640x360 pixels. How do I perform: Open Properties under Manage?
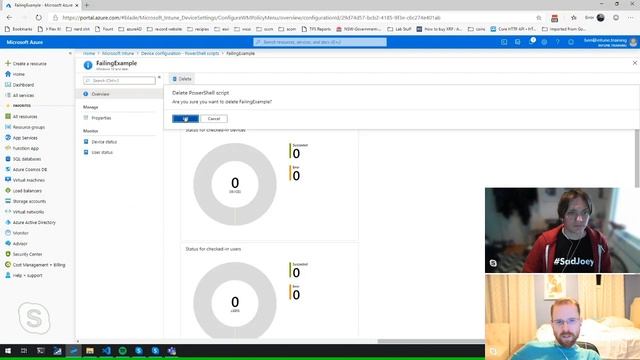[x=101, y=118]
